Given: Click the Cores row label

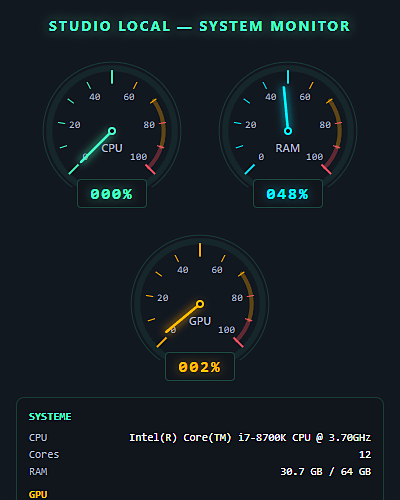Looking at the screenshot, I should coord(44,455).
